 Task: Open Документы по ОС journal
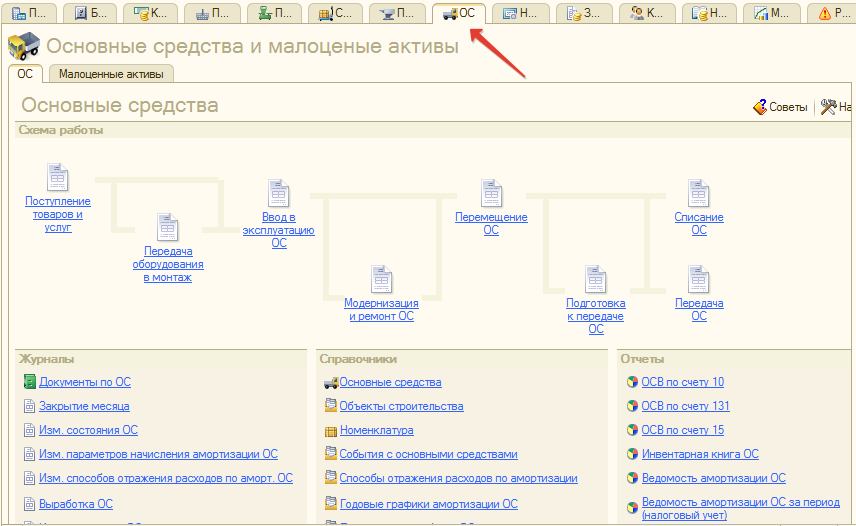pyautogui.click(x=84, y=382)
